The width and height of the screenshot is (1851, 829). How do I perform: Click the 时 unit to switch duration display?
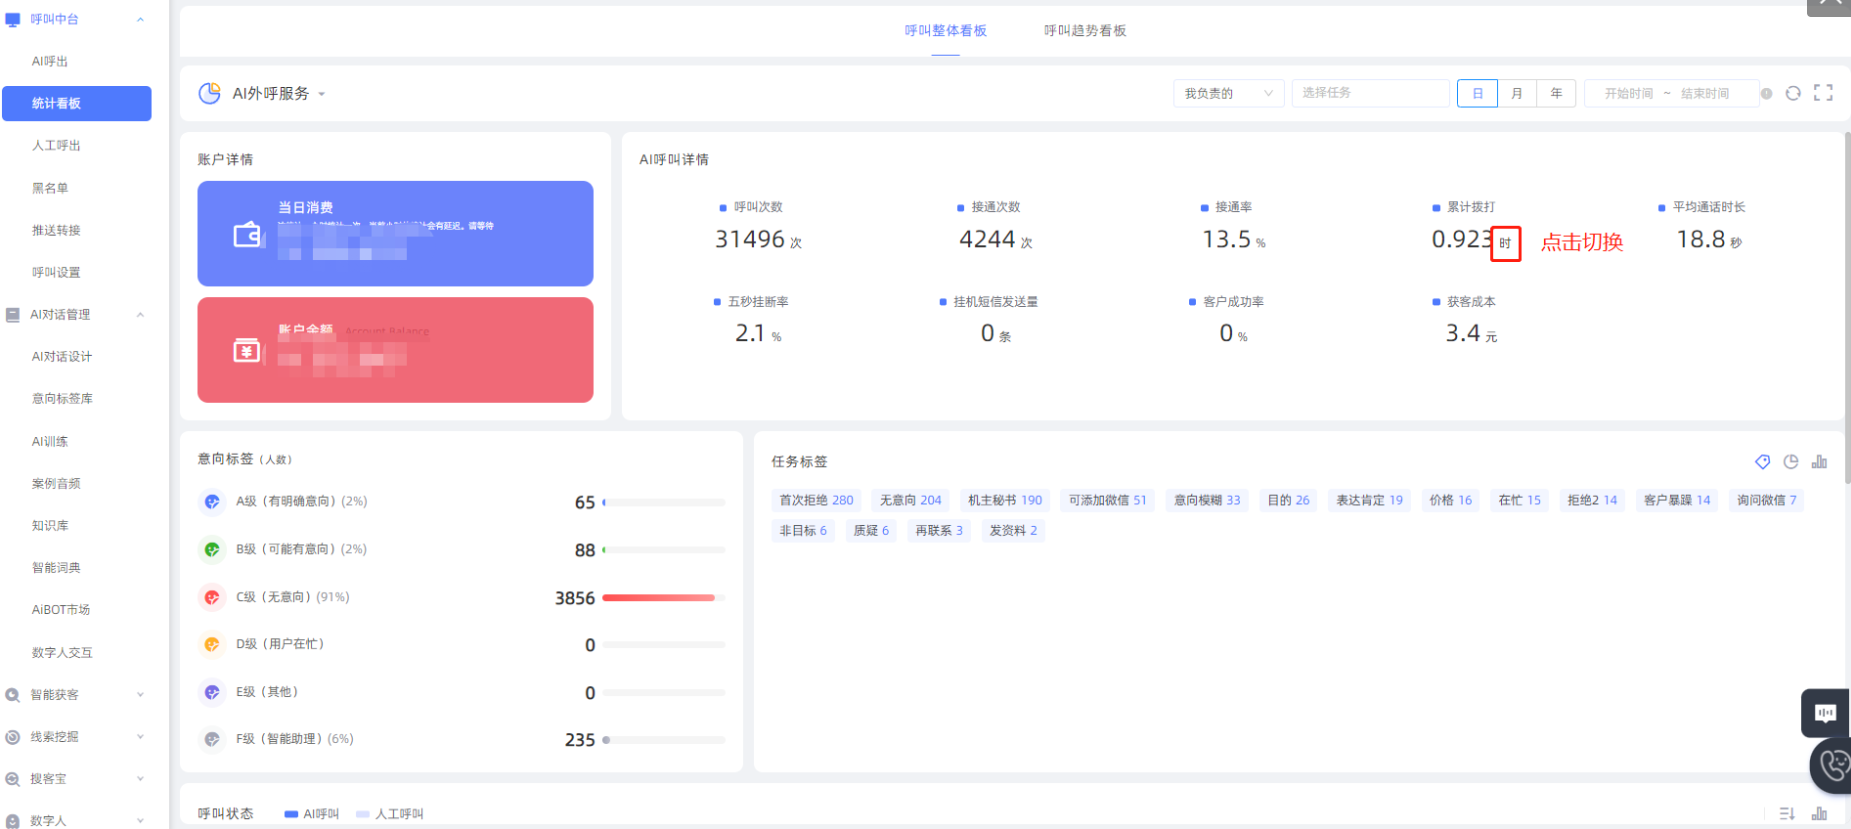[x=1505, y=243]
